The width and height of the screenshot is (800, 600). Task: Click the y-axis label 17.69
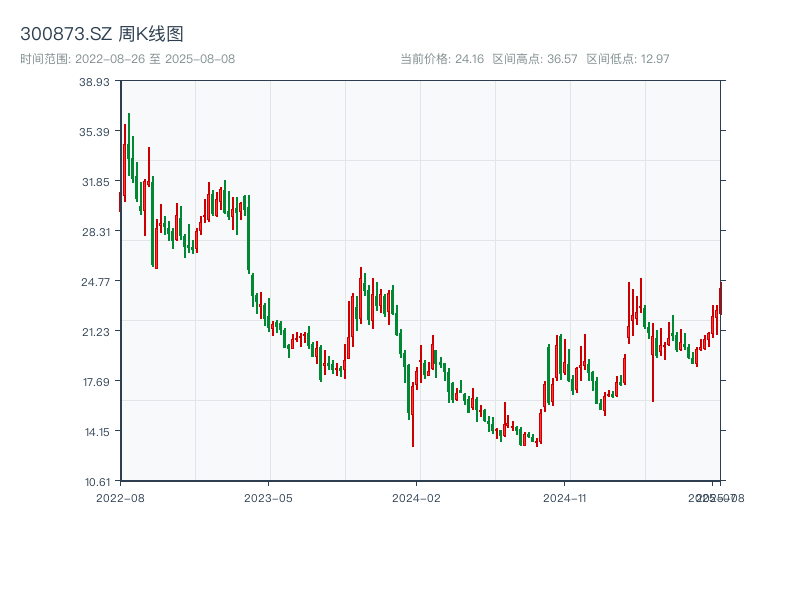pos(96,382)
